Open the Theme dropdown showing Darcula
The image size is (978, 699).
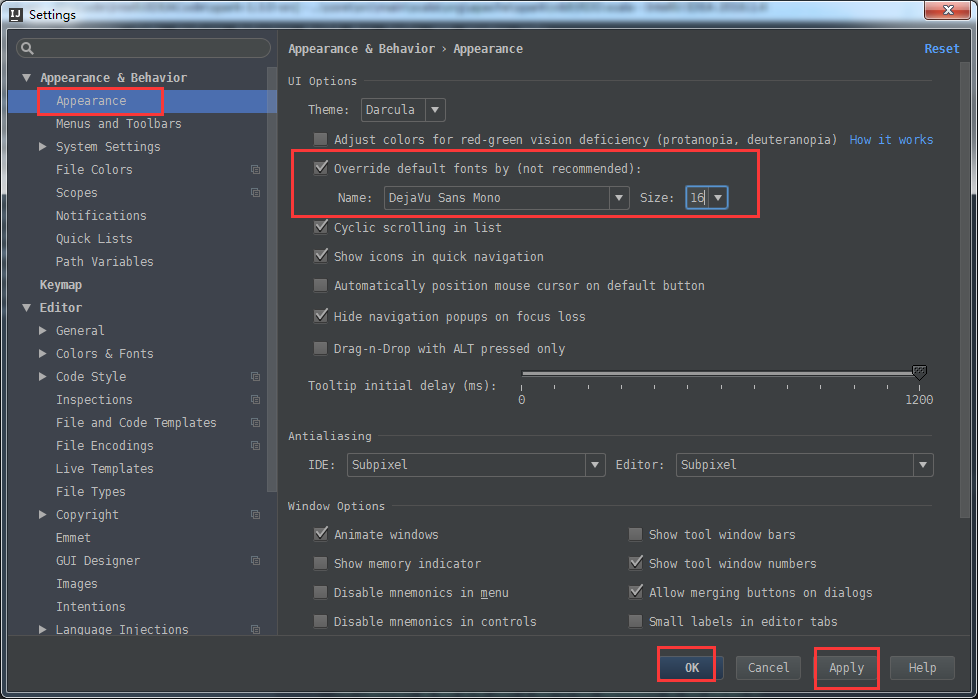coord(403,110)
